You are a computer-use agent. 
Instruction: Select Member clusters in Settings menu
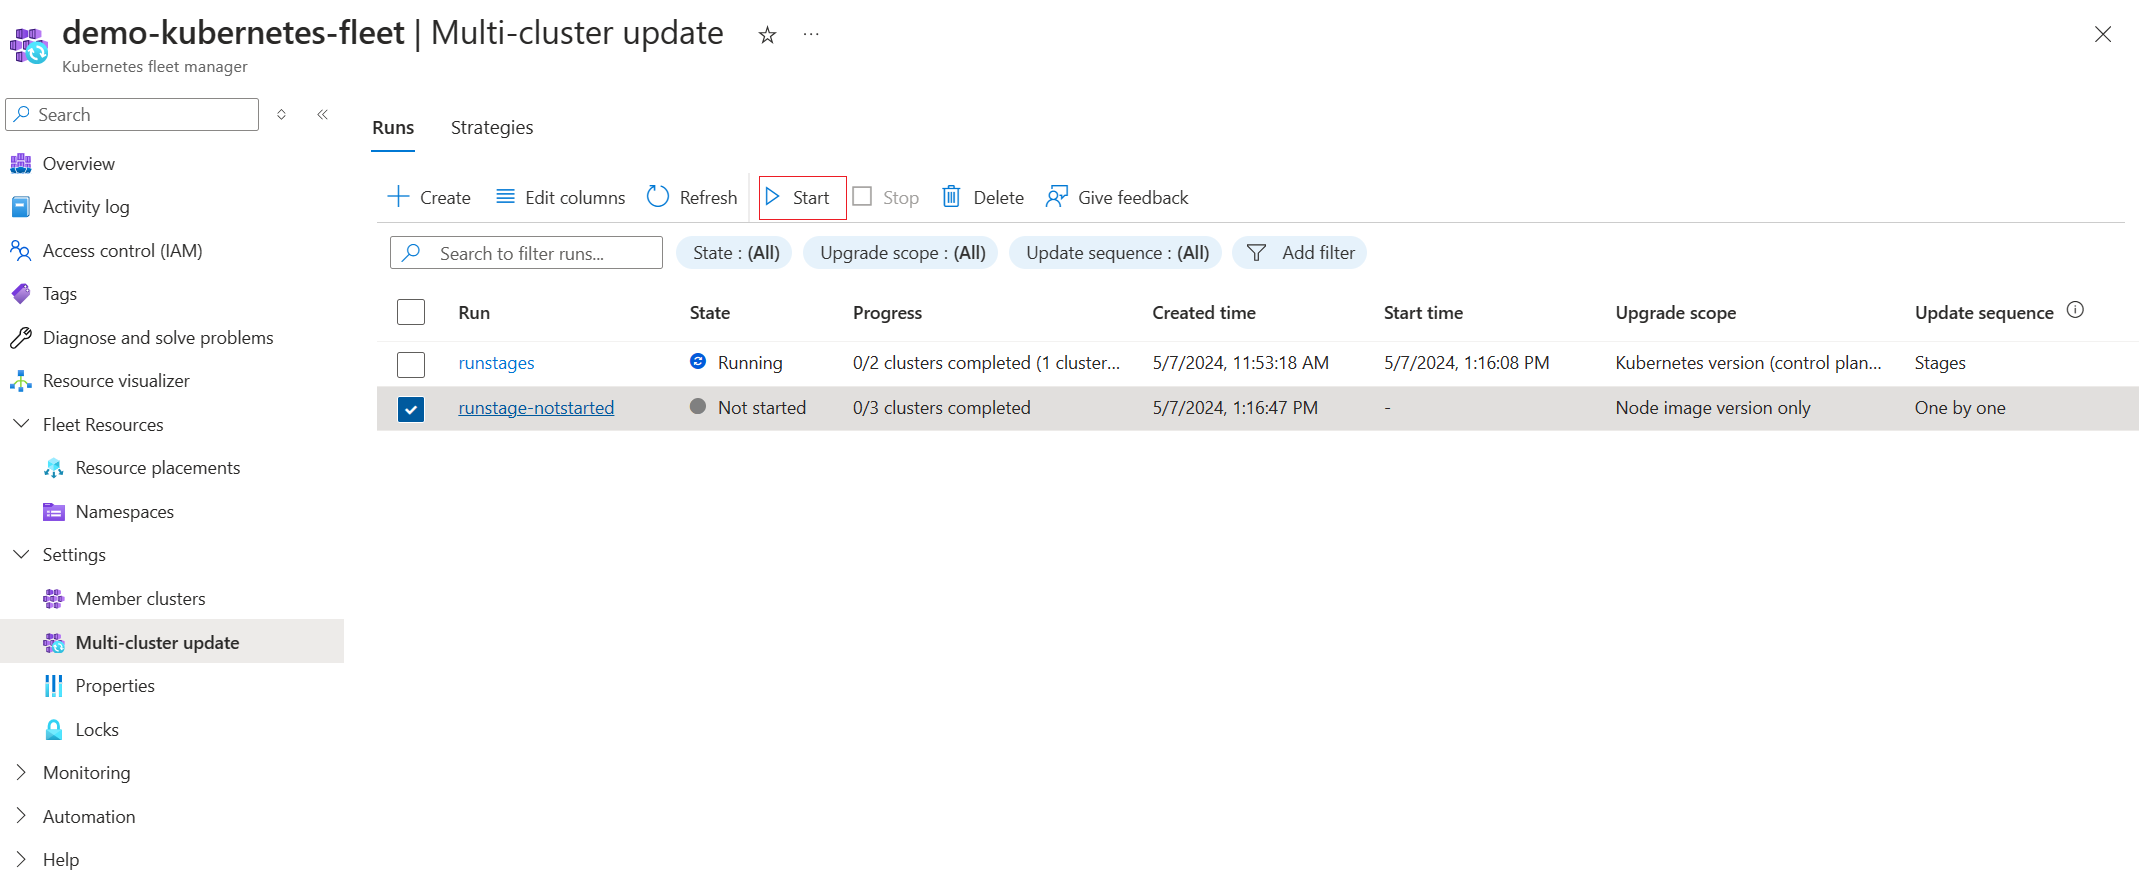[140, 599]
